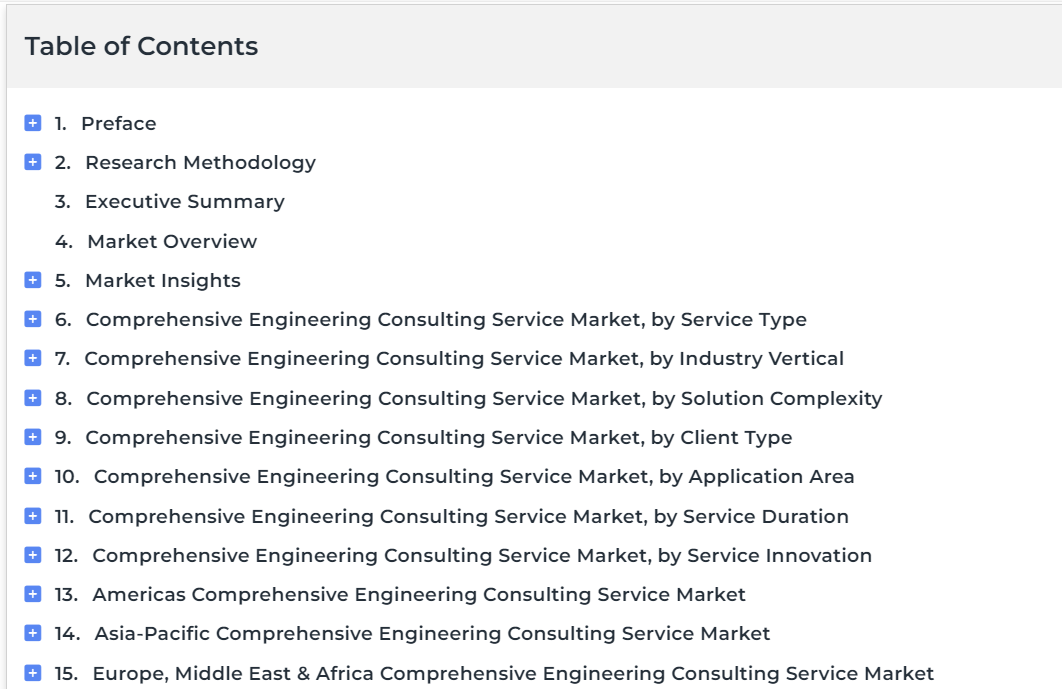
Task: Expand the Market Insights plus icon
Action: [33, 280]
